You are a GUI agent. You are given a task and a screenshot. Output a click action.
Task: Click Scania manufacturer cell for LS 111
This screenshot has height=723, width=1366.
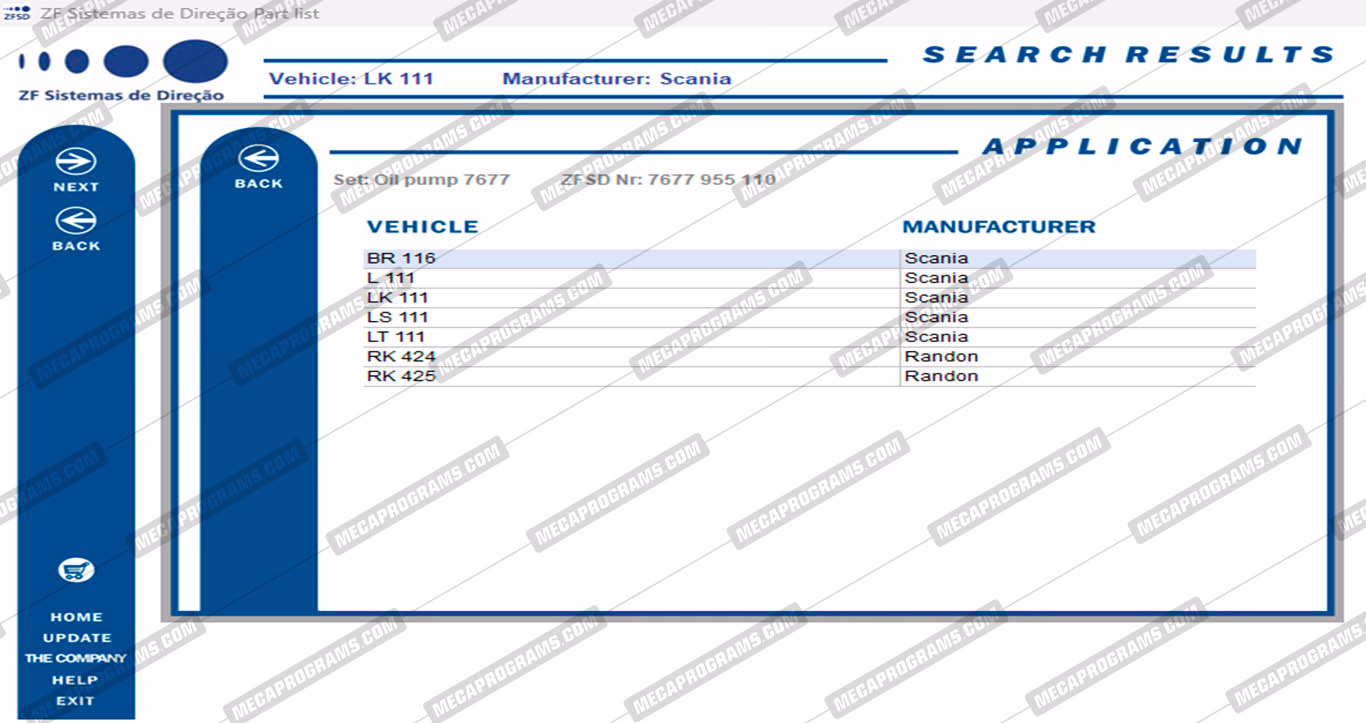tap(1078, 318)
